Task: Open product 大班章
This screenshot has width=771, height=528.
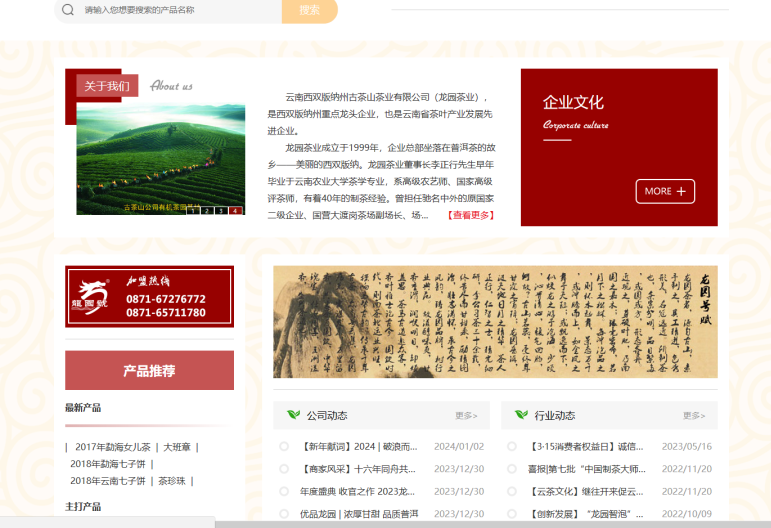Action: tap(177, 447)
